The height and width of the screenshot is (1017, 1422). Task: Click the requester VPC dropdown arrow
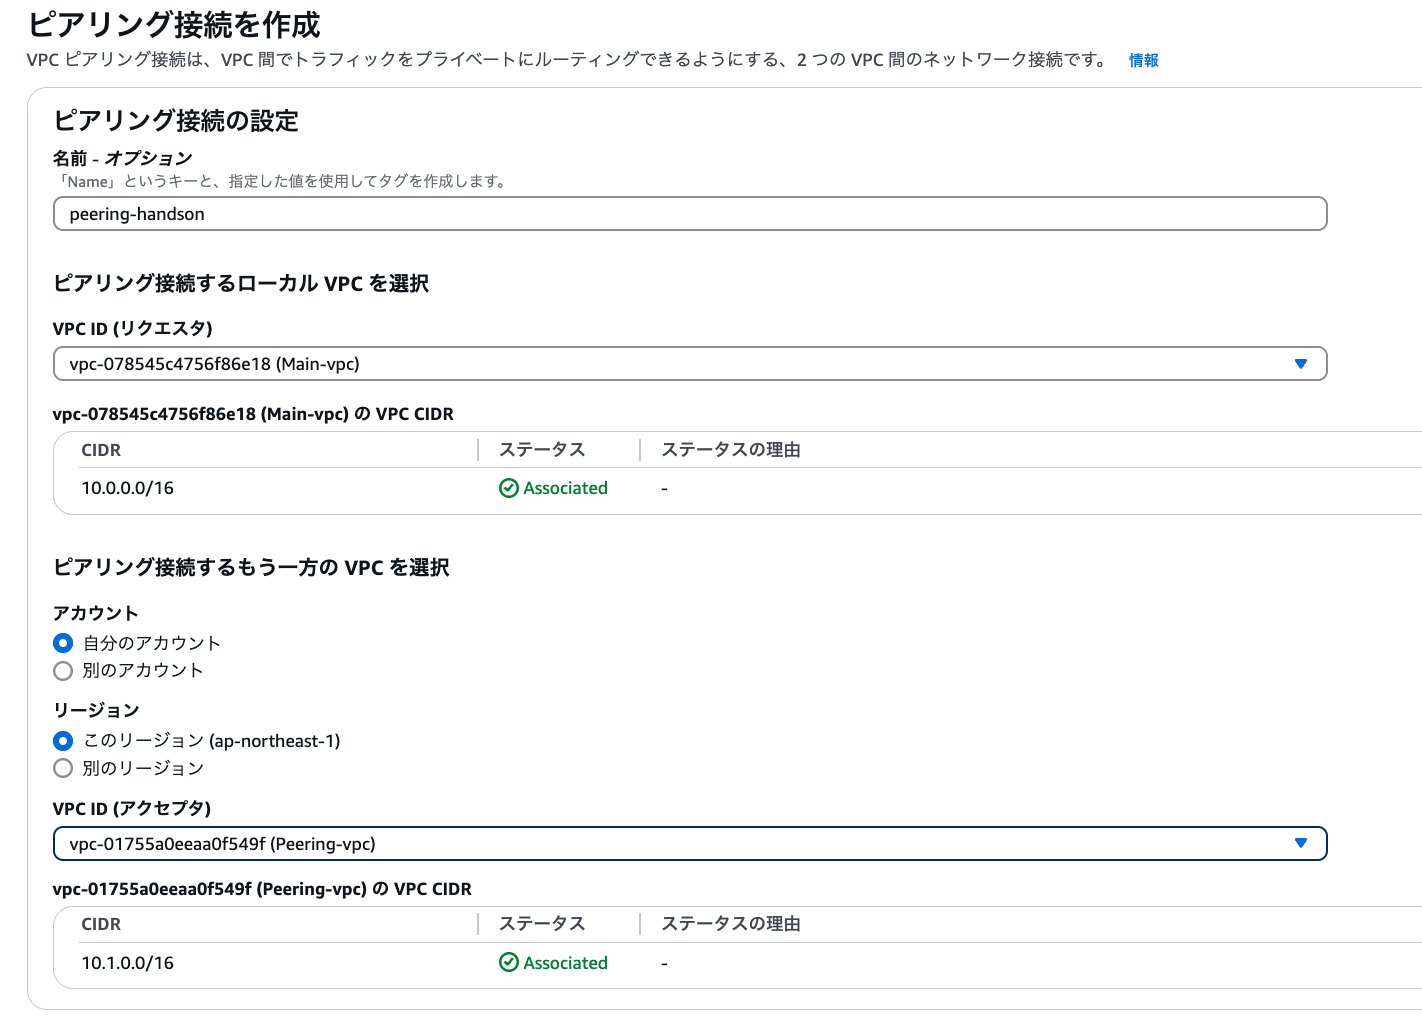coord(1301,364)
